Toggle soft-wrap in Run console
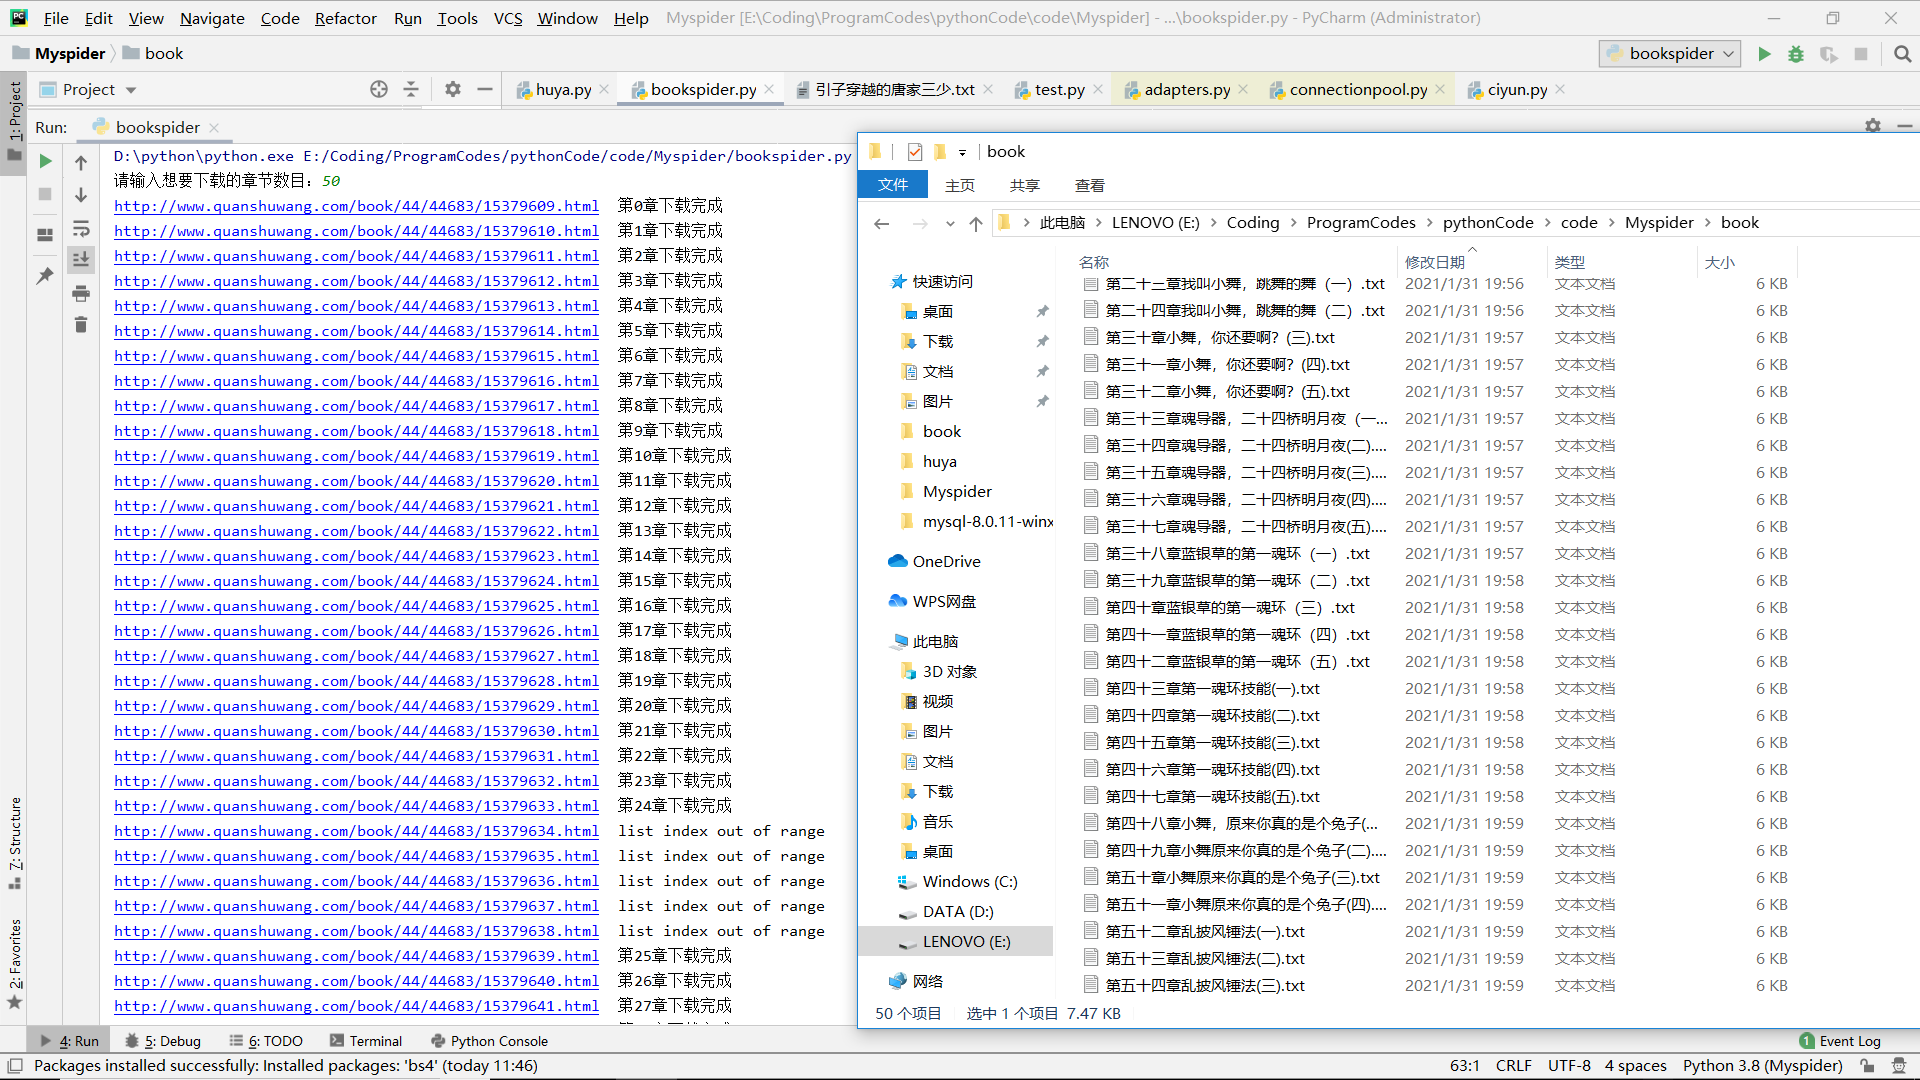 coord(81,228)
